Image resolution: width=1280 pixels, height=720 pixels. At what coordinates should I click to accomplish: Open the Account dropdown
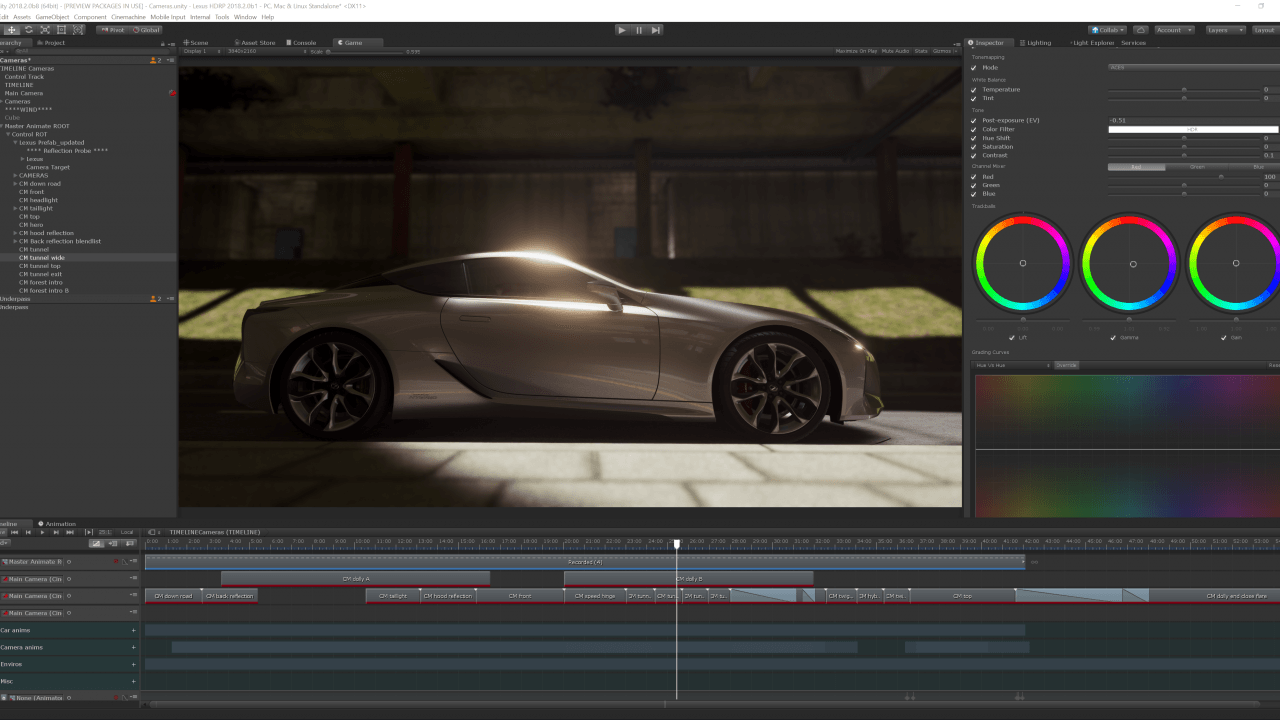1173,30
